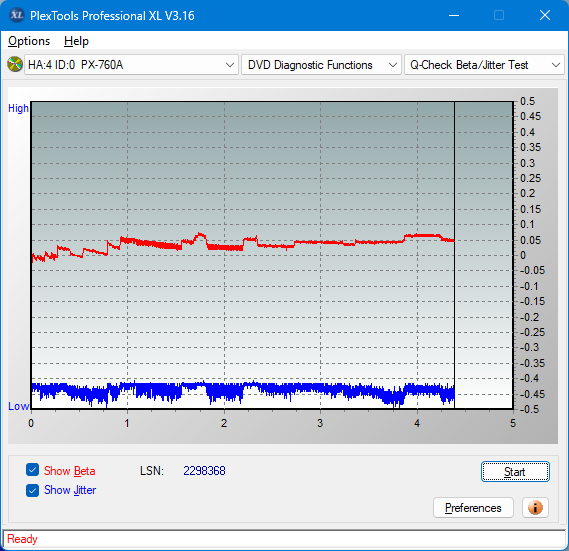Click the Low label on graph axis
Viewport: 569px width, 551px height.
pos(19,406)
